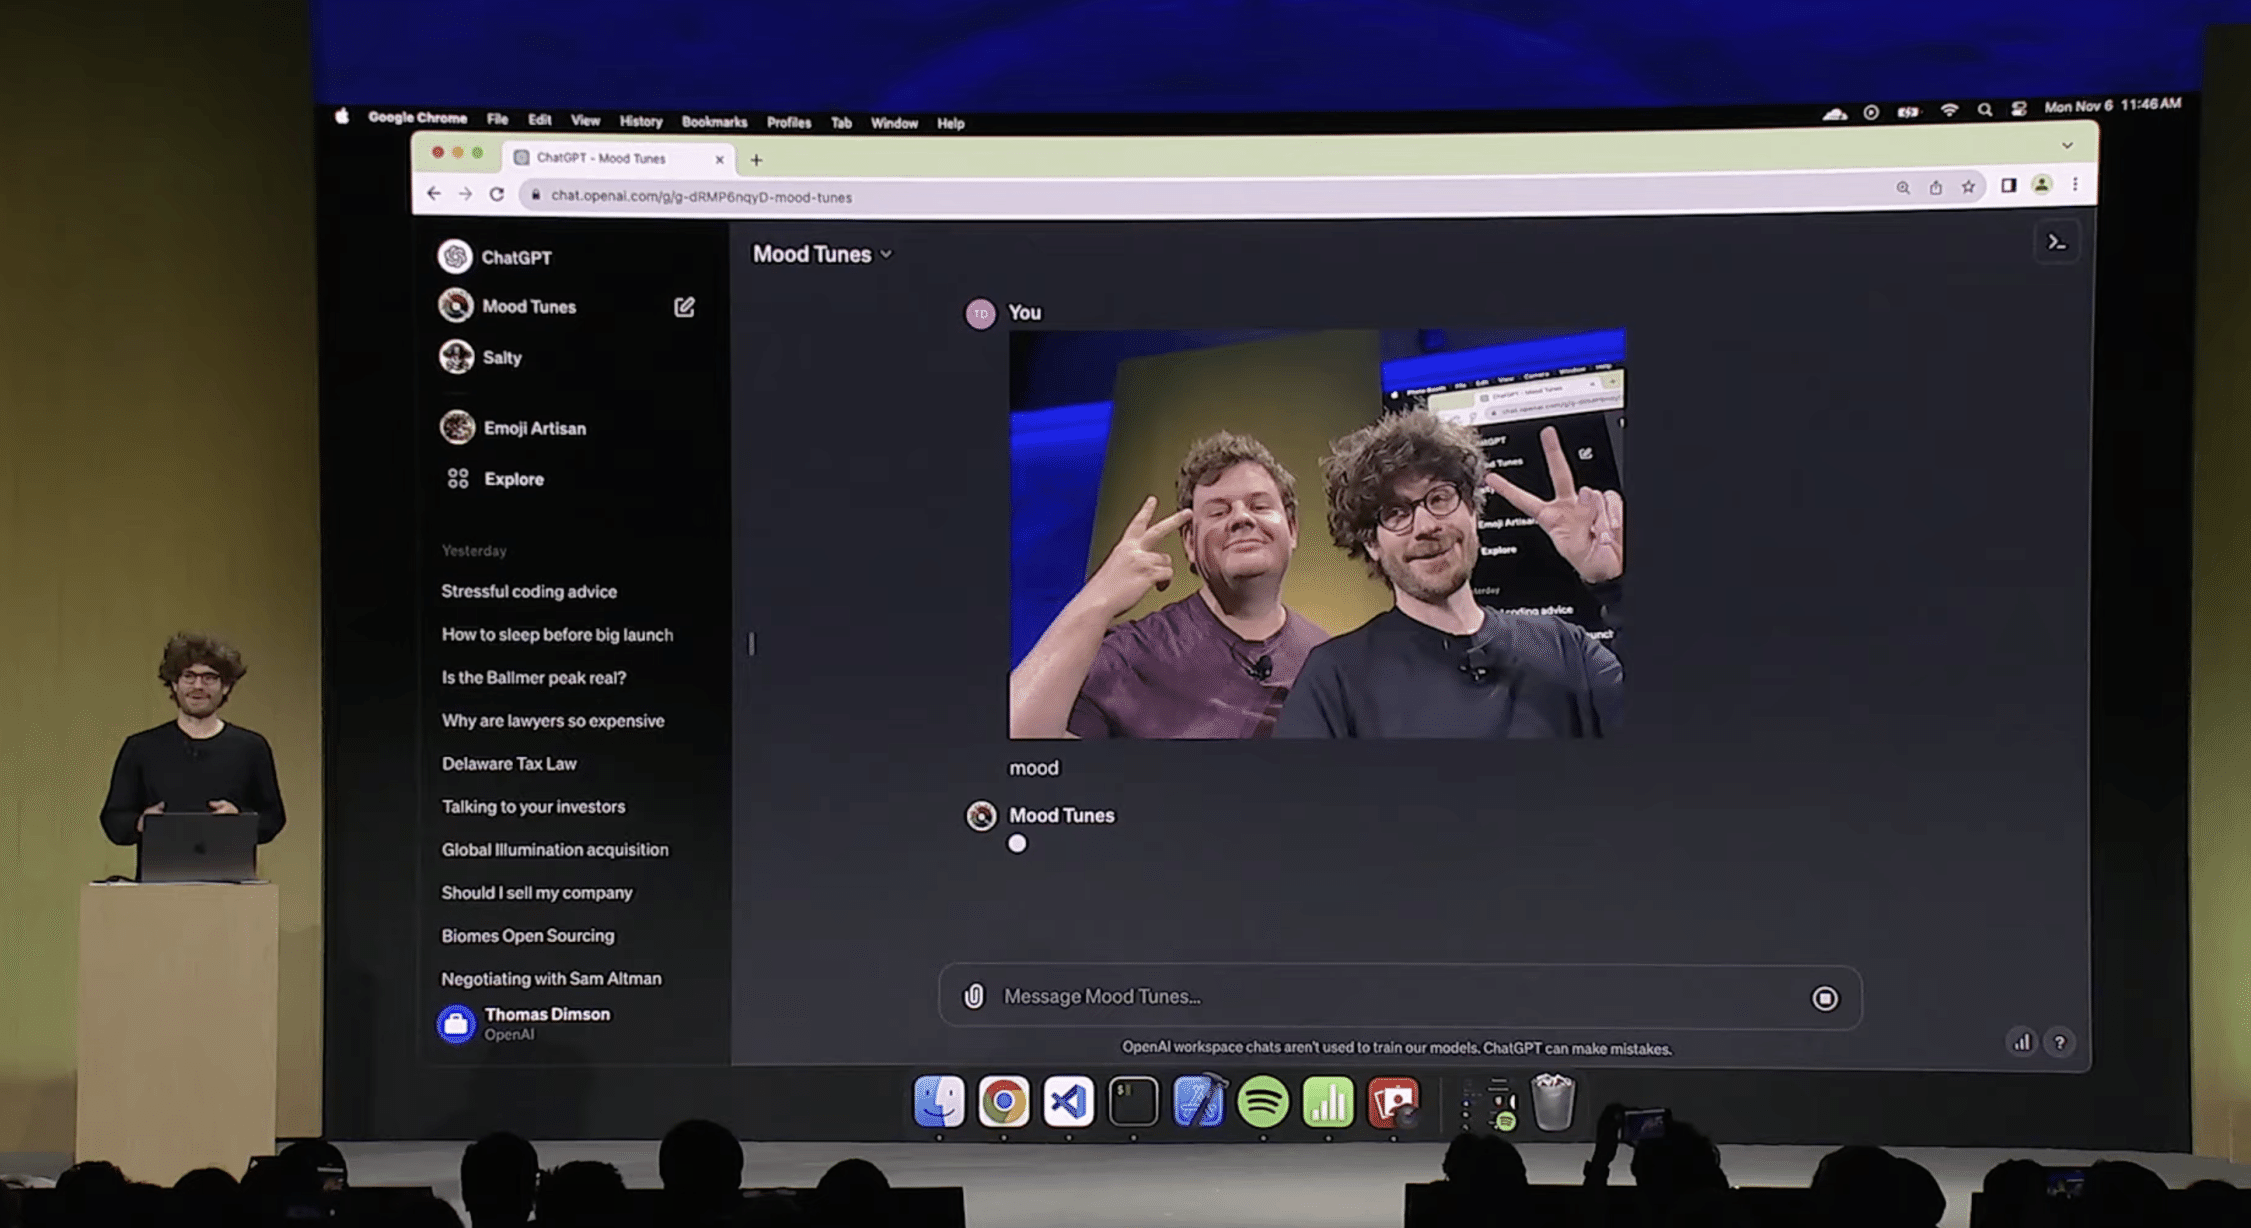The height and width of the screenshot is (1228, 2251).
Task: Toggle macOS Control Center in menu bar
Action: click(x=2018, y=109)
